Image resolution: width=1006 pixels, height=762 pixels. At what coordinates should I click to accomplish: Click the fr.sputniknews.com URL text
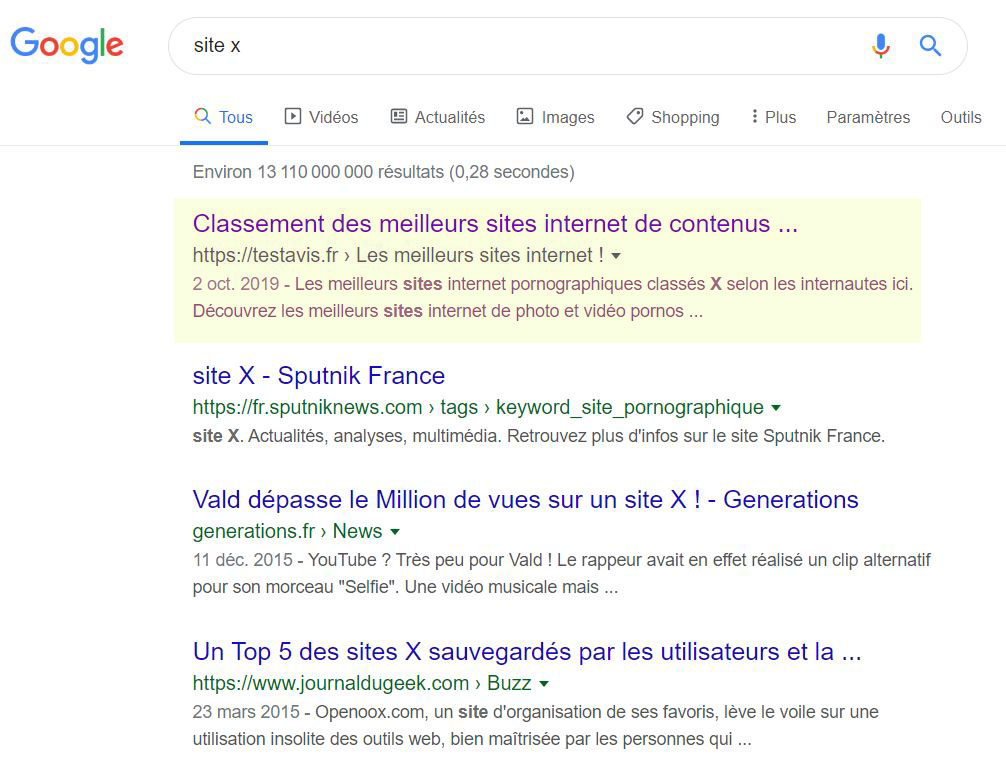click(307, 407)
